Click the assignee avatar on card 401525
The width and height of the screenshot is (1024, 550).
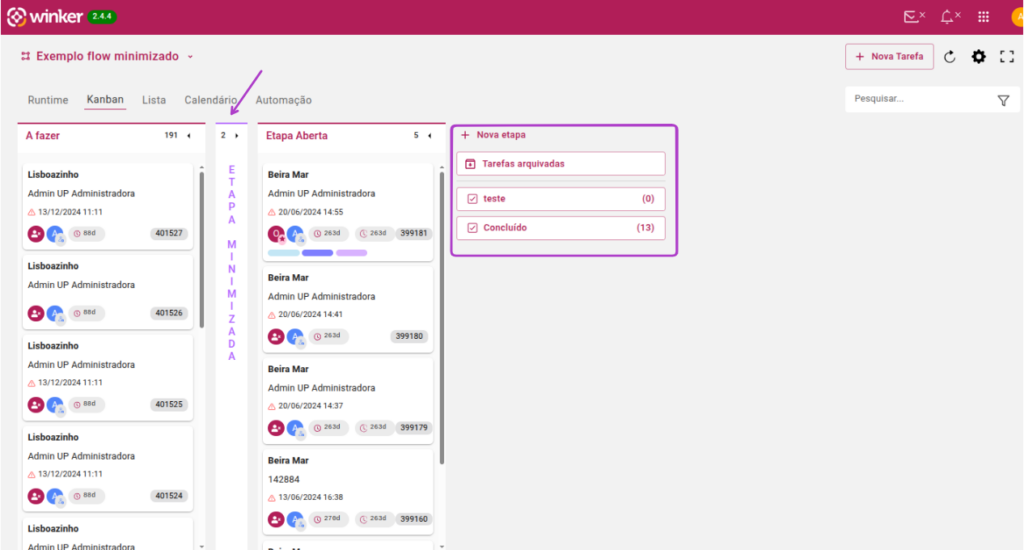point(36,405)
